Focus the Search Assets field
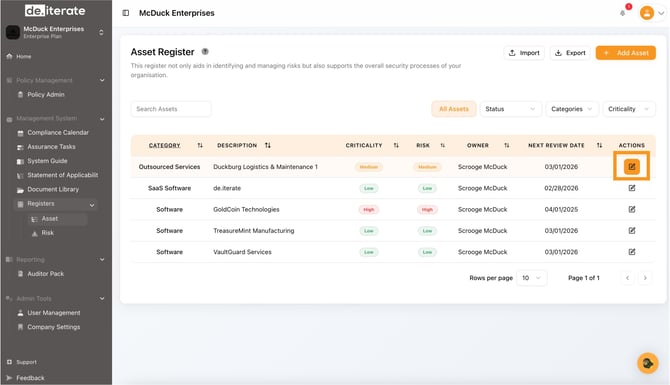670x385 pixels. coord(171,109)
